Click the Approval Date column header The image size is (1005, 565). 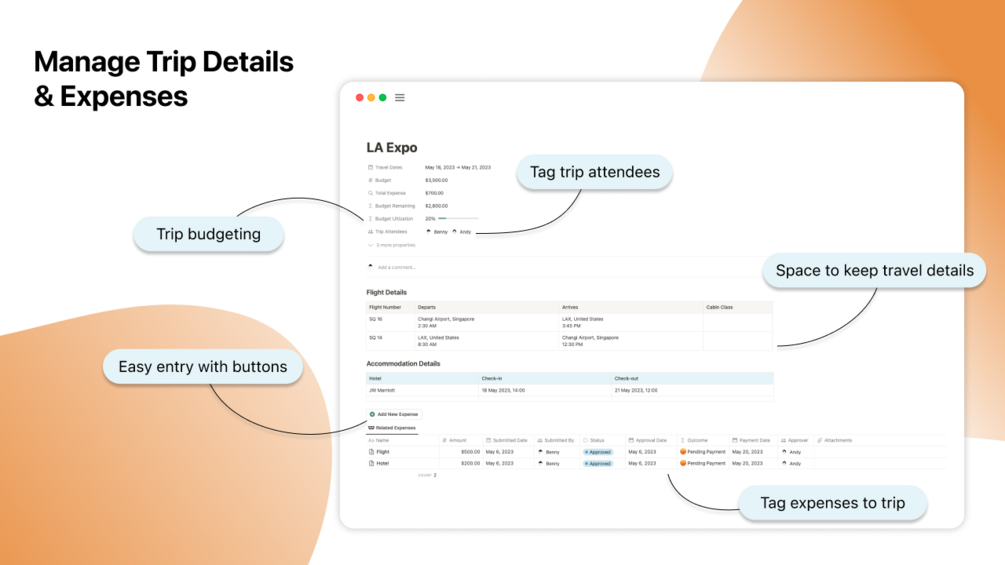click(647, 440)
